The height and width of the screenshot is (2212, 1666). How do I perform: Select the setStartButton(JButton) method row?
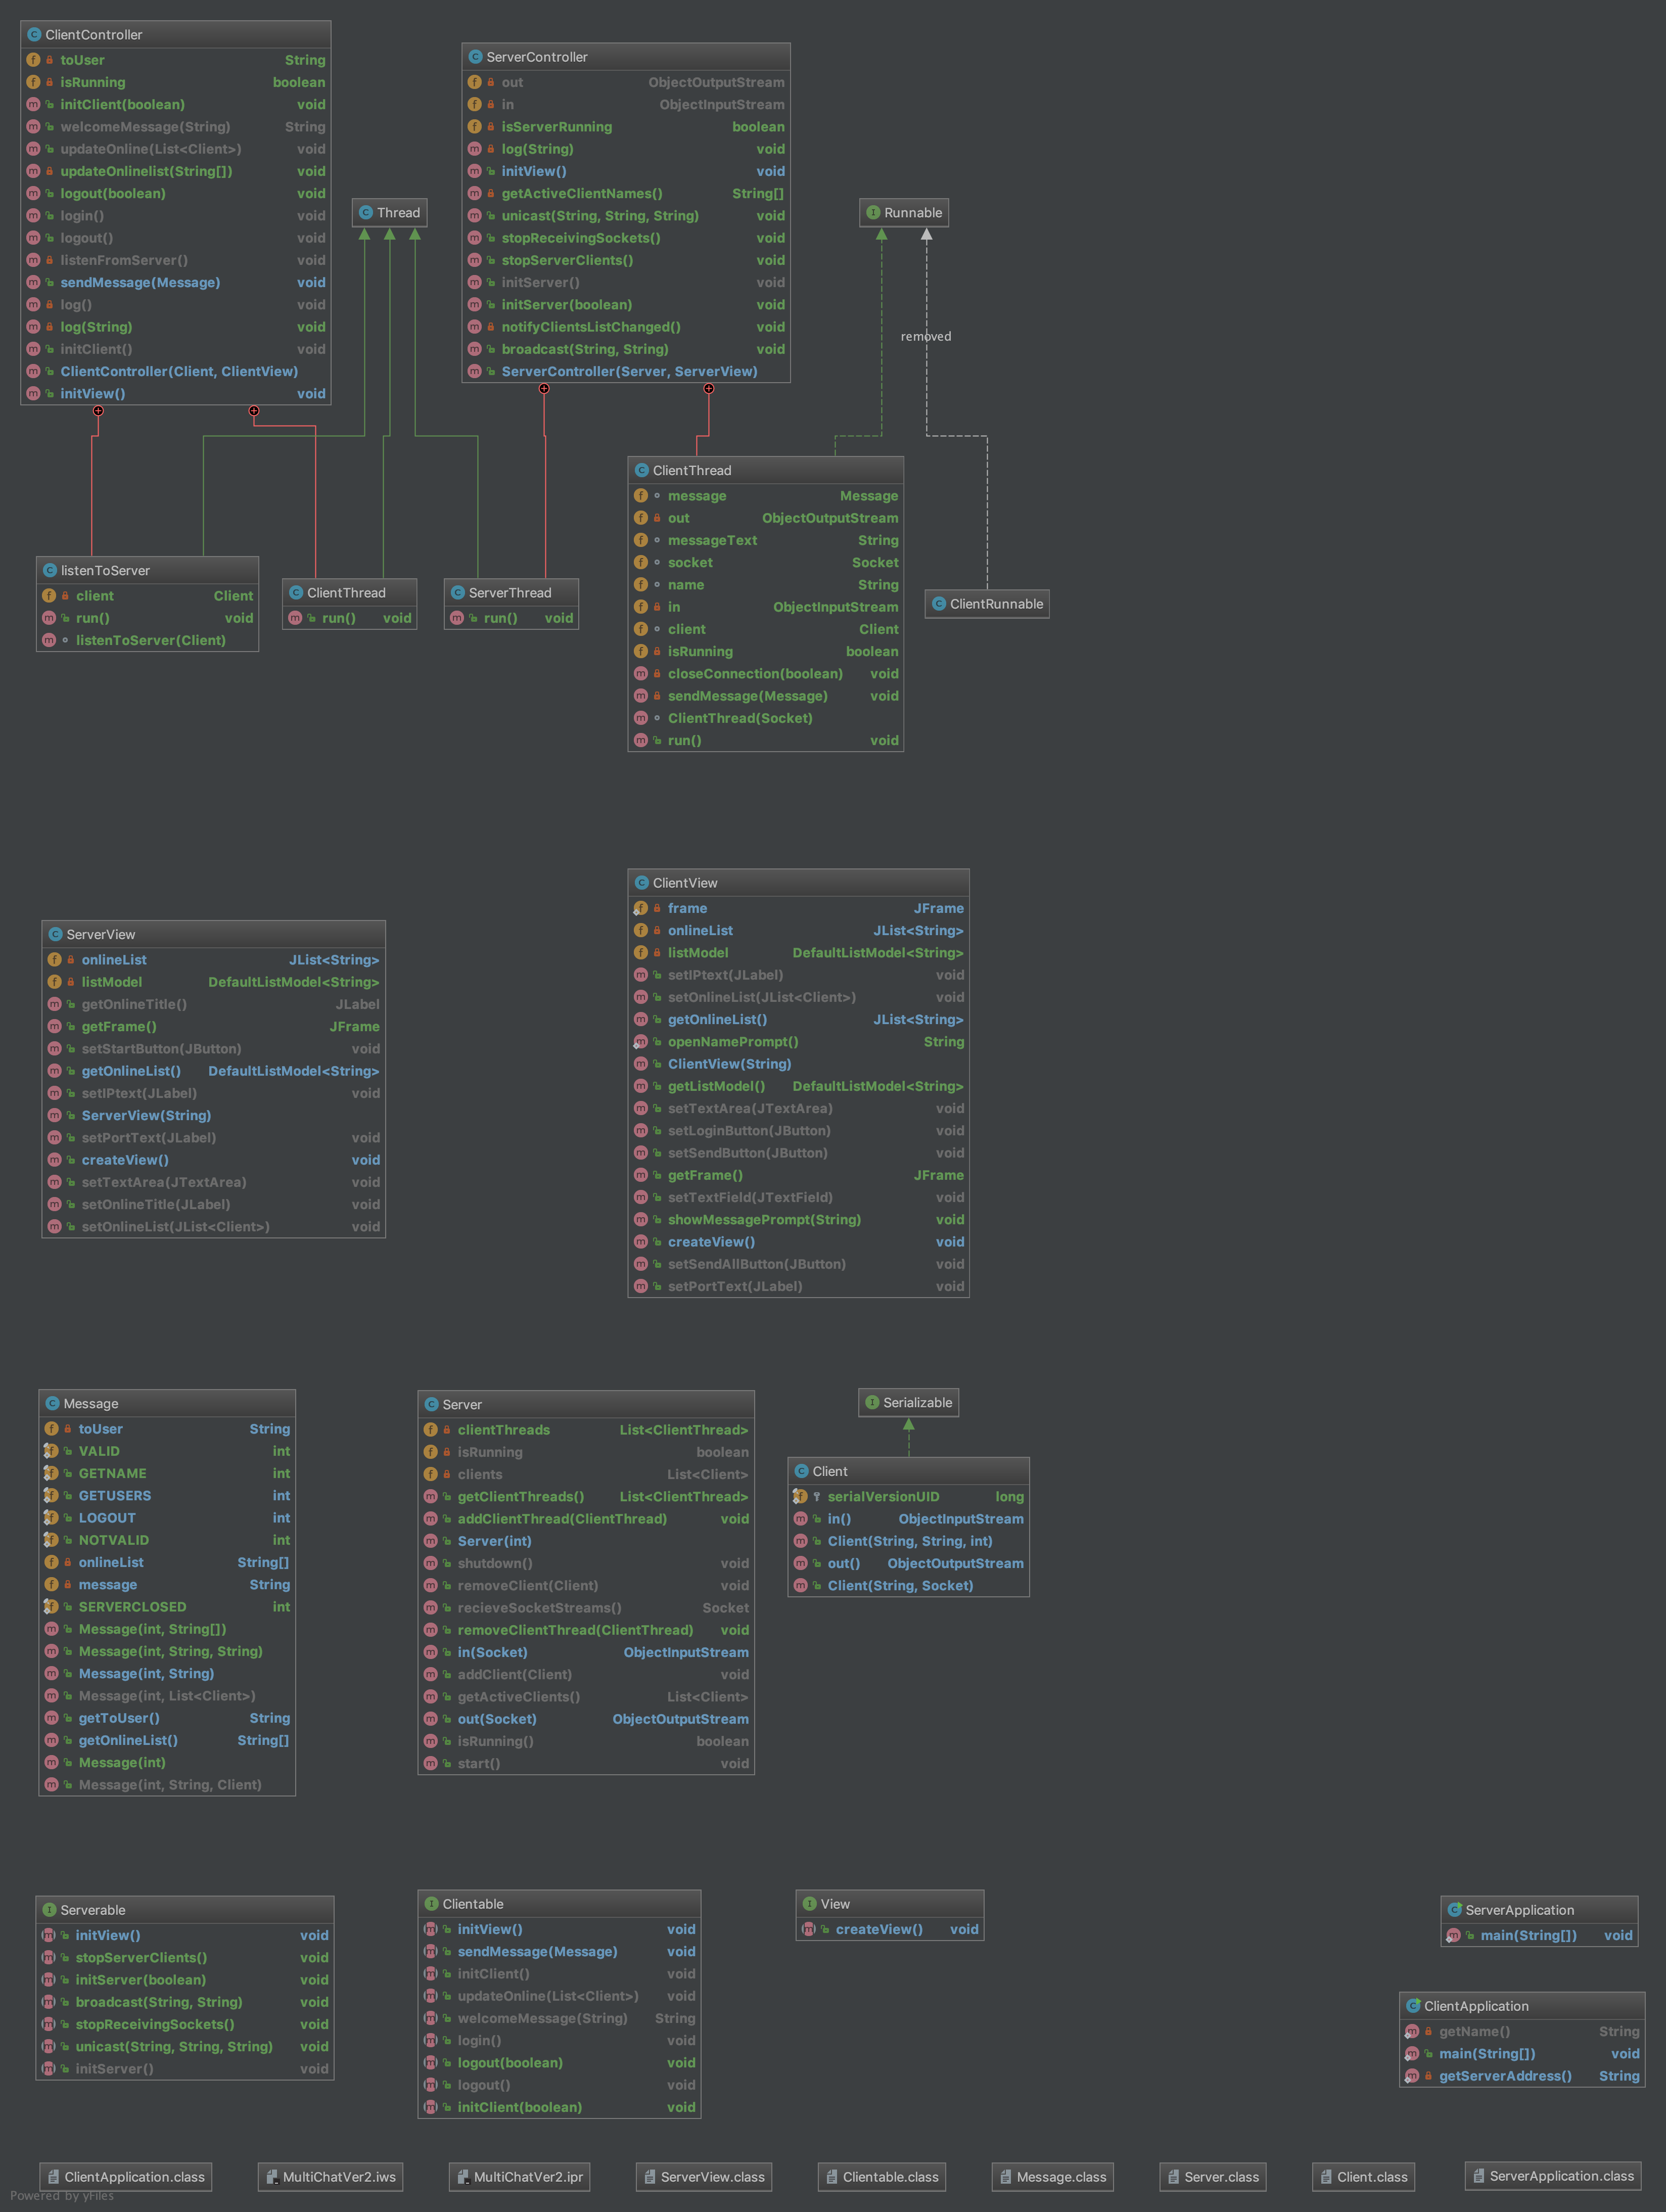pos(214,1049)
